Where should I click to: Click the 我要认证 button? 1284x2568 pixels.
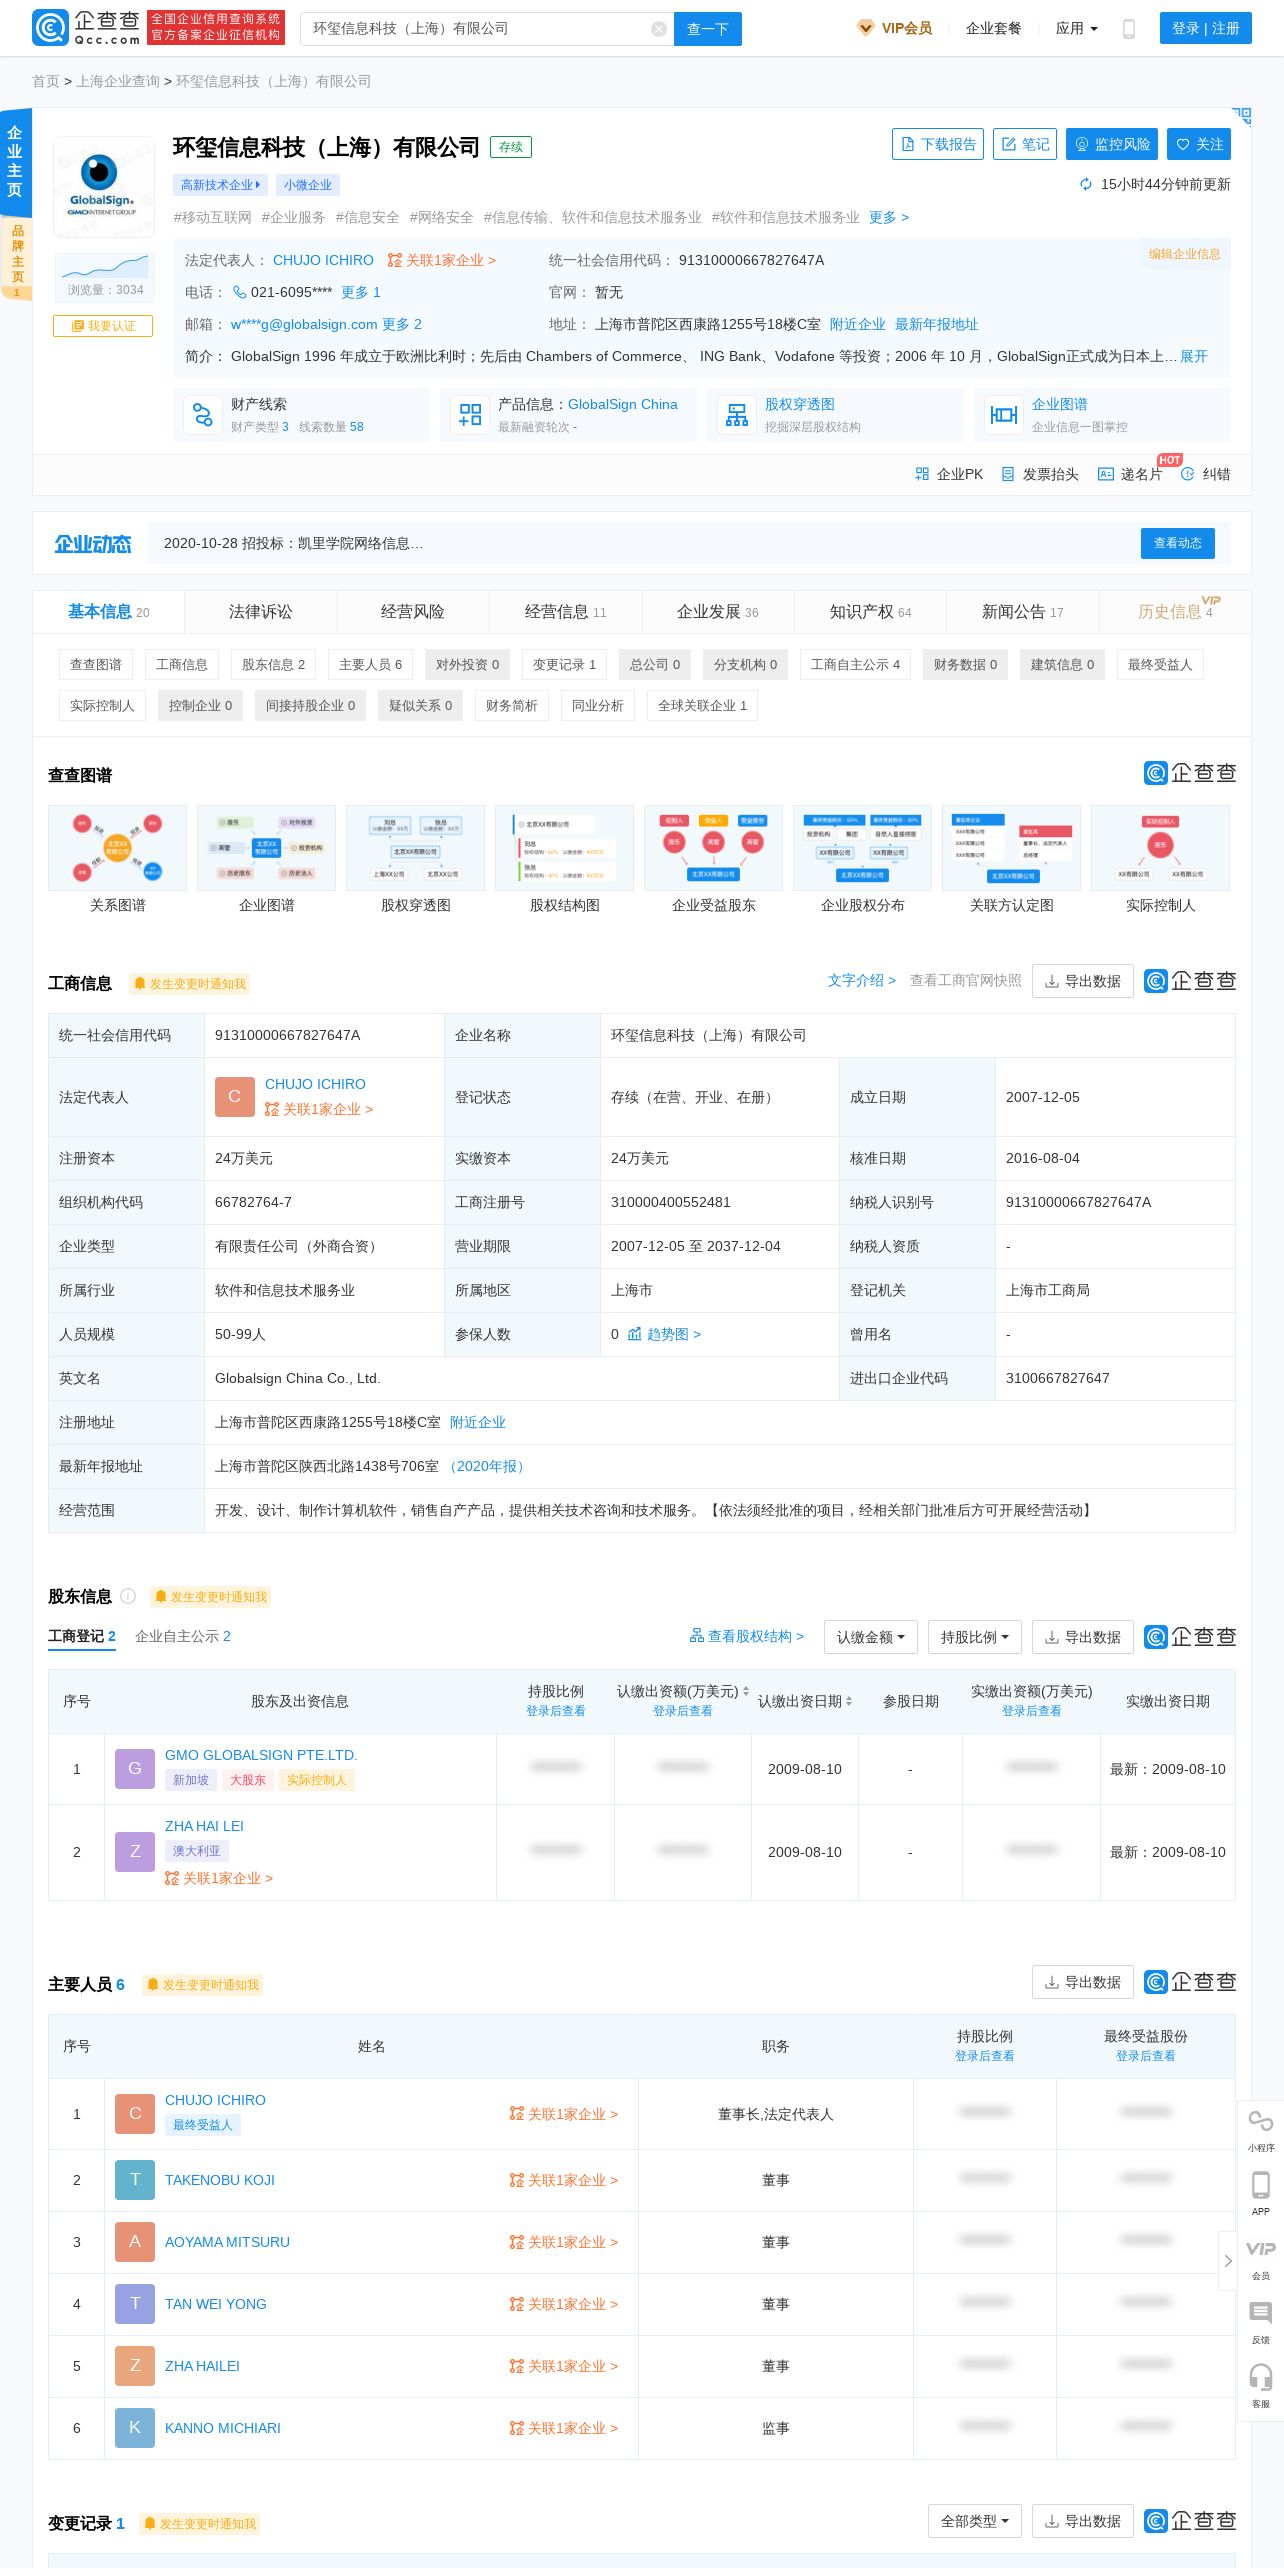click(103, 326)
